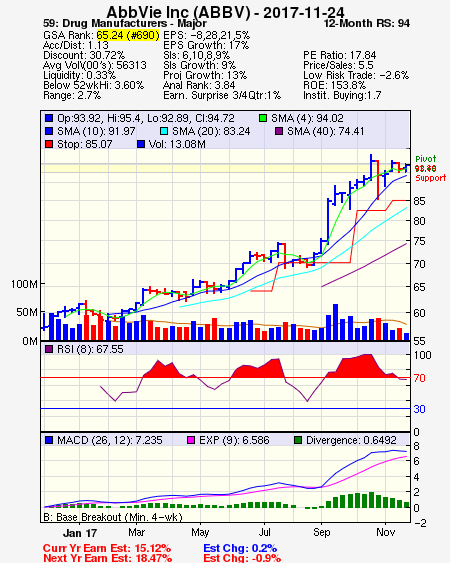Click the SMA (40): 74.41 label

(325, 131)
